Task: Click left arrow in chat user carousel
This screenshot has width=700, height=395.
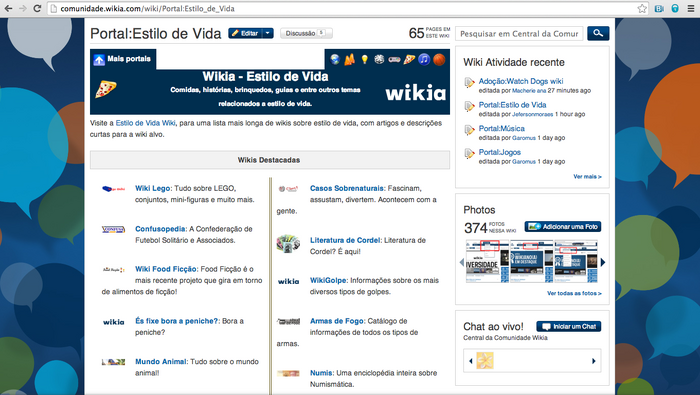Action: coord(471,361)
